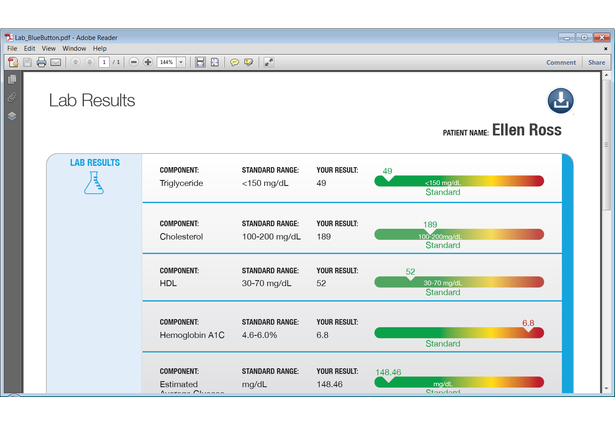Send file by email envelope icon

(x=56, y=62)
